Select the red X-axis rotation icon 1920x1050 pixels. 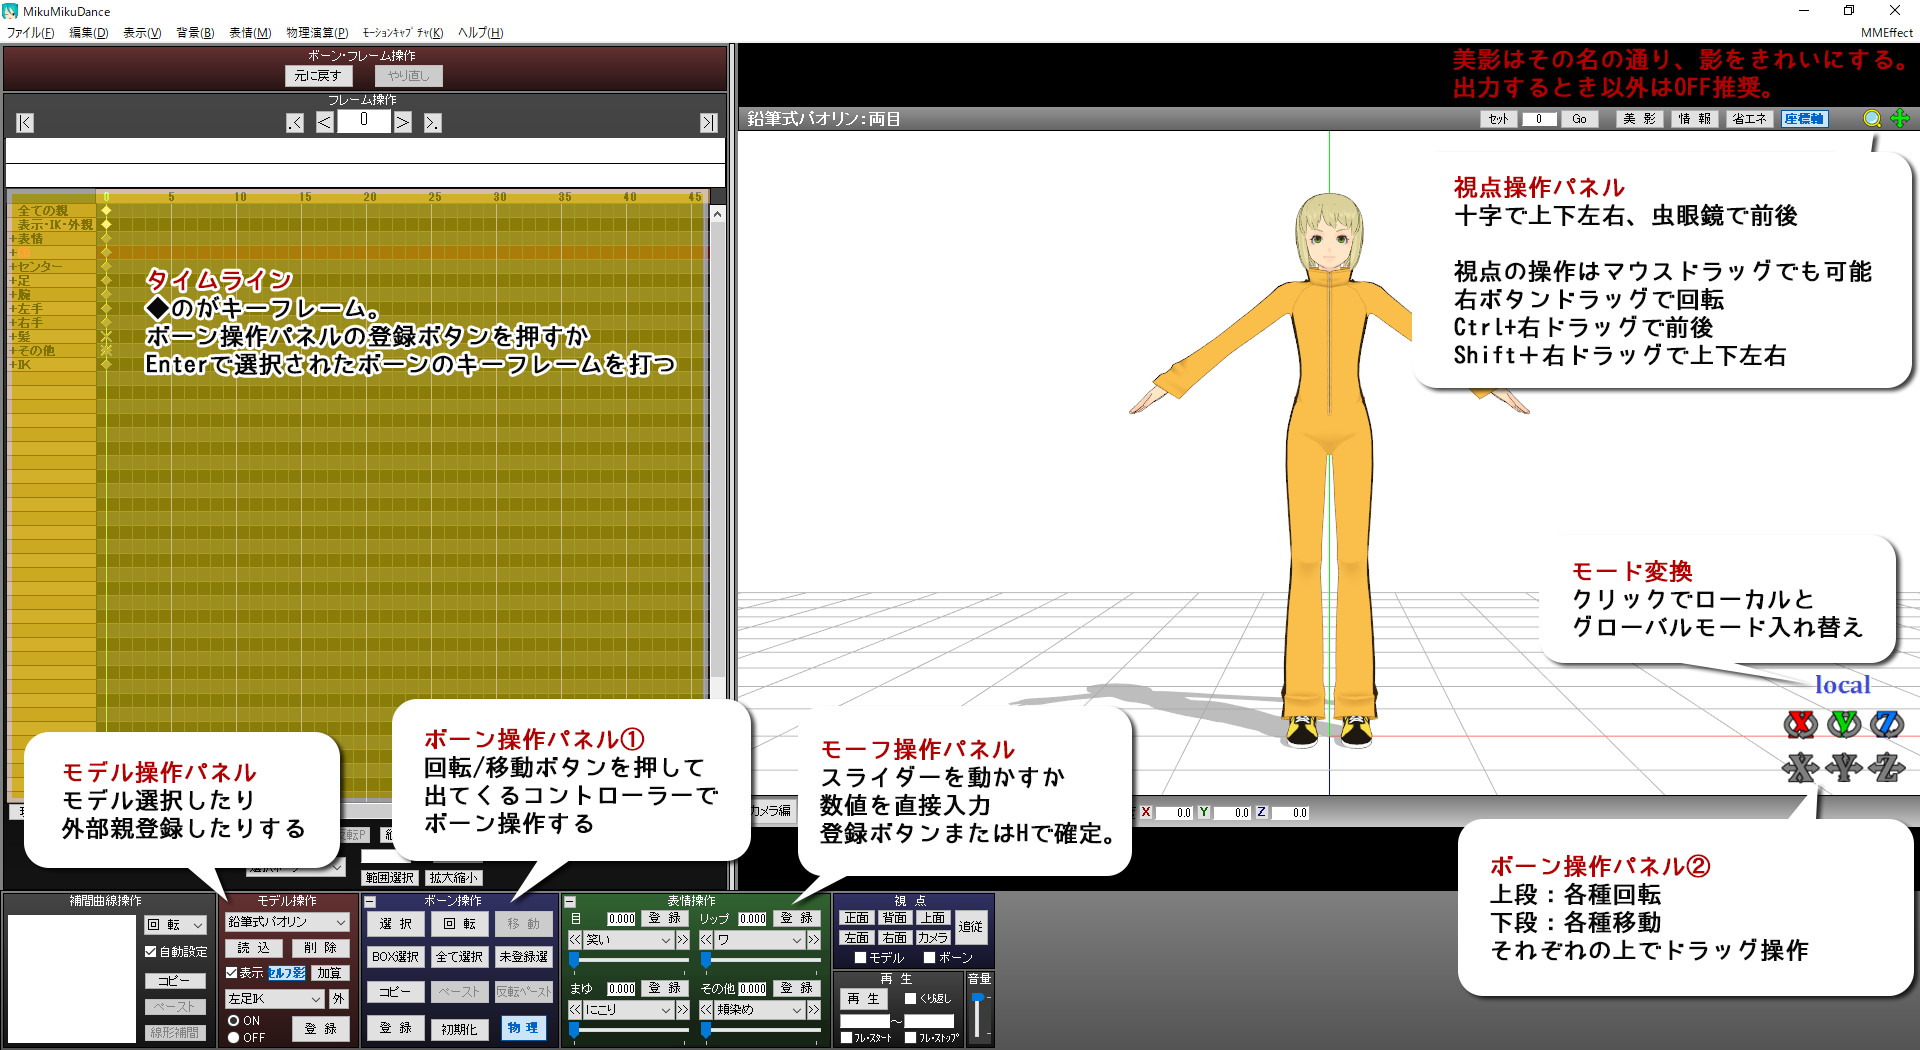click(x=1800, y=725)
